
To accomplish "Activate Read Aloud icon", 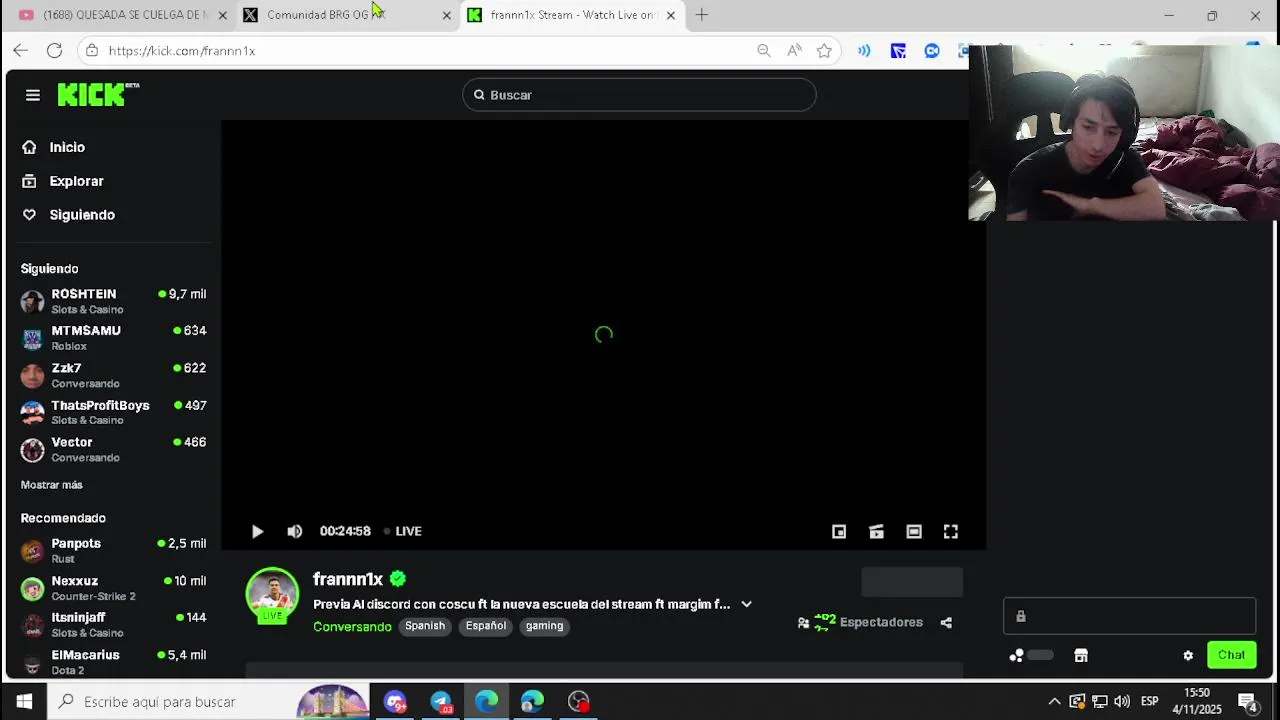I will (x=794, y=50).
